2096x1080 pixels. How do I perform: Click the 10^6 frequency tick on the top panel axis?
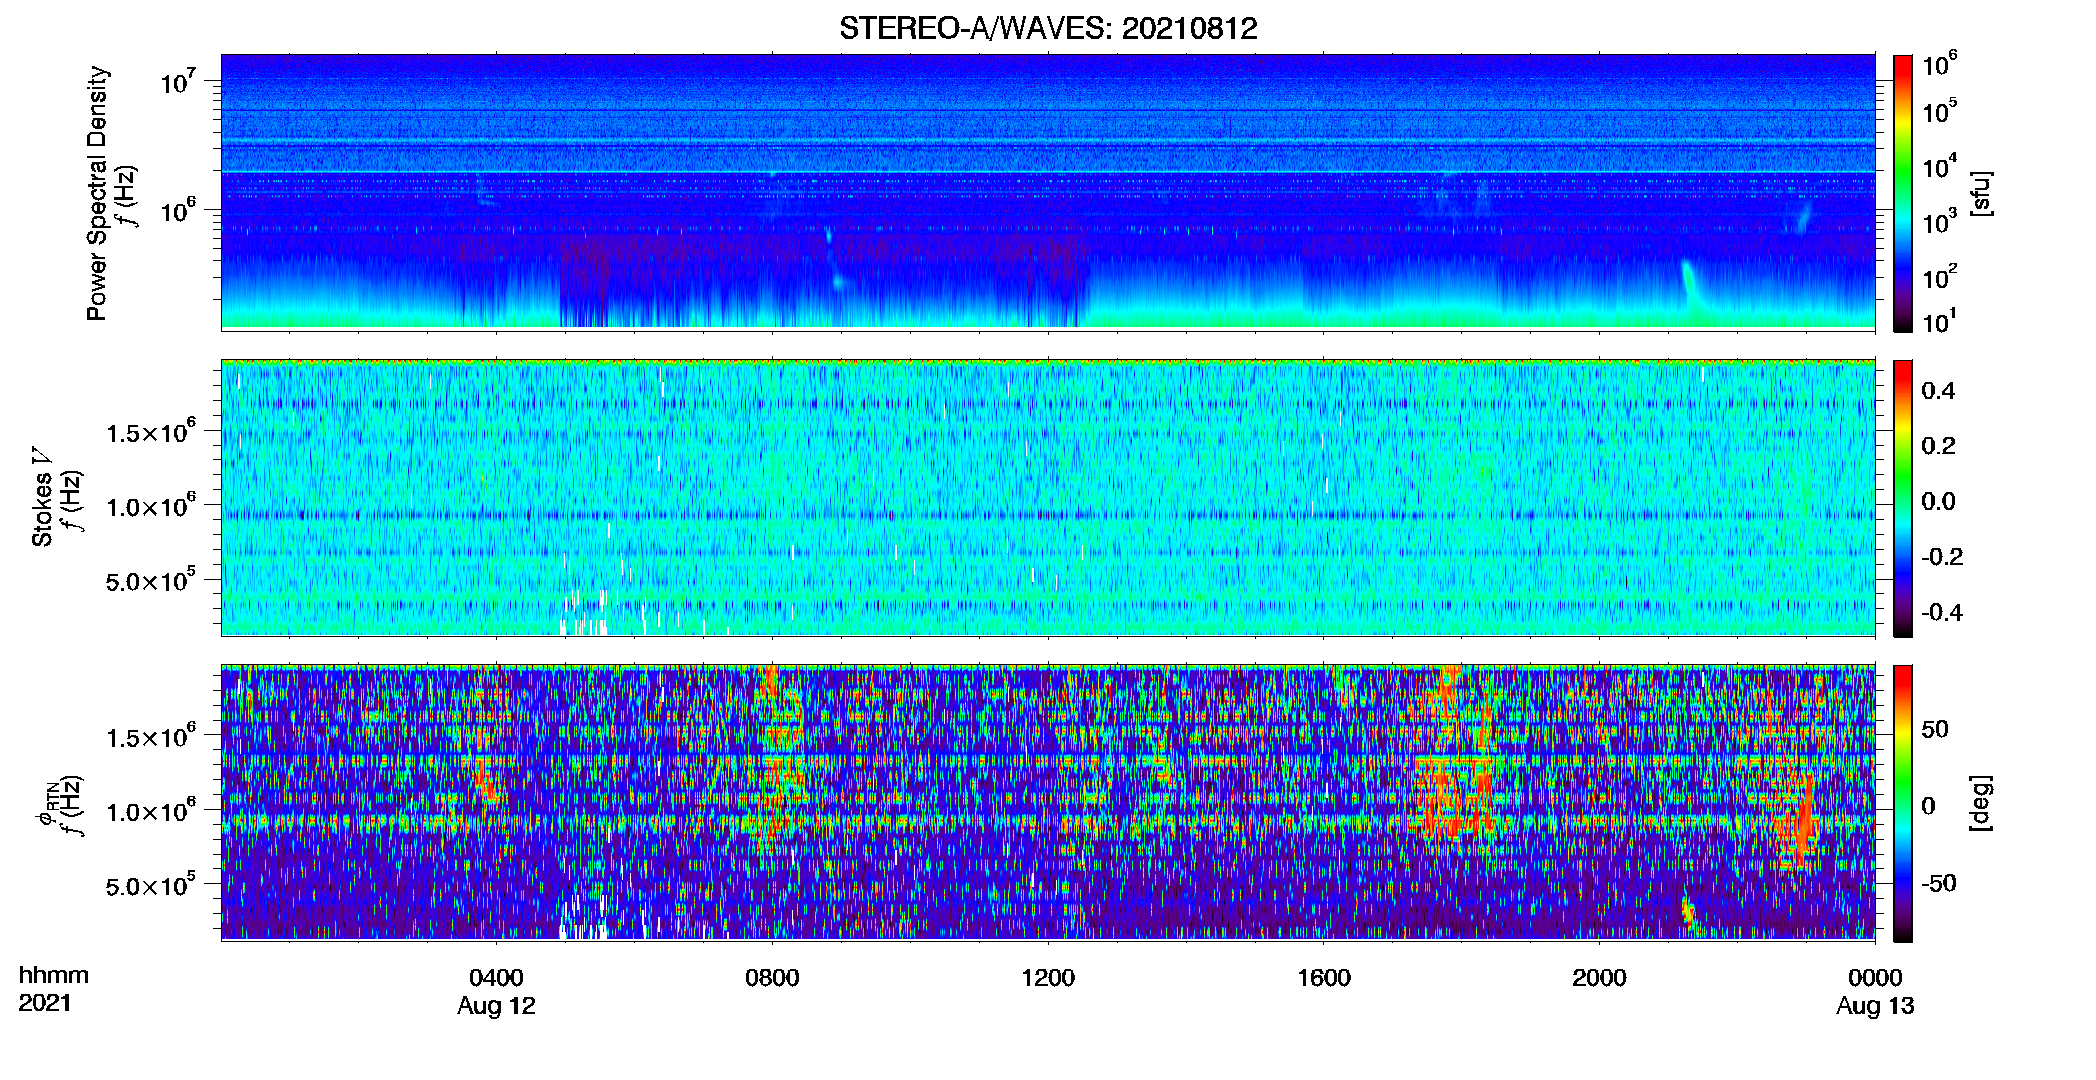177,210
